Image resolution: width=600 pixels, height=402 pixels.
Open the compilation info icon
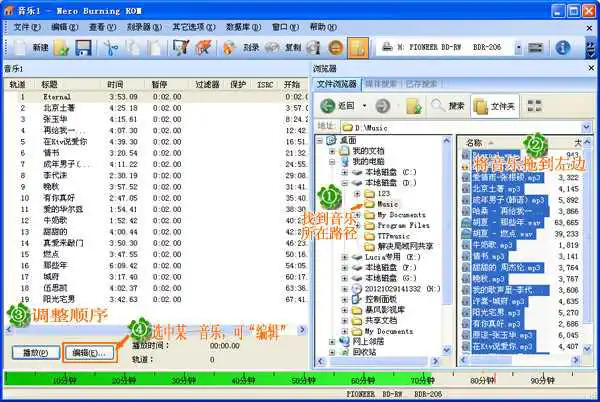(180, 48)
